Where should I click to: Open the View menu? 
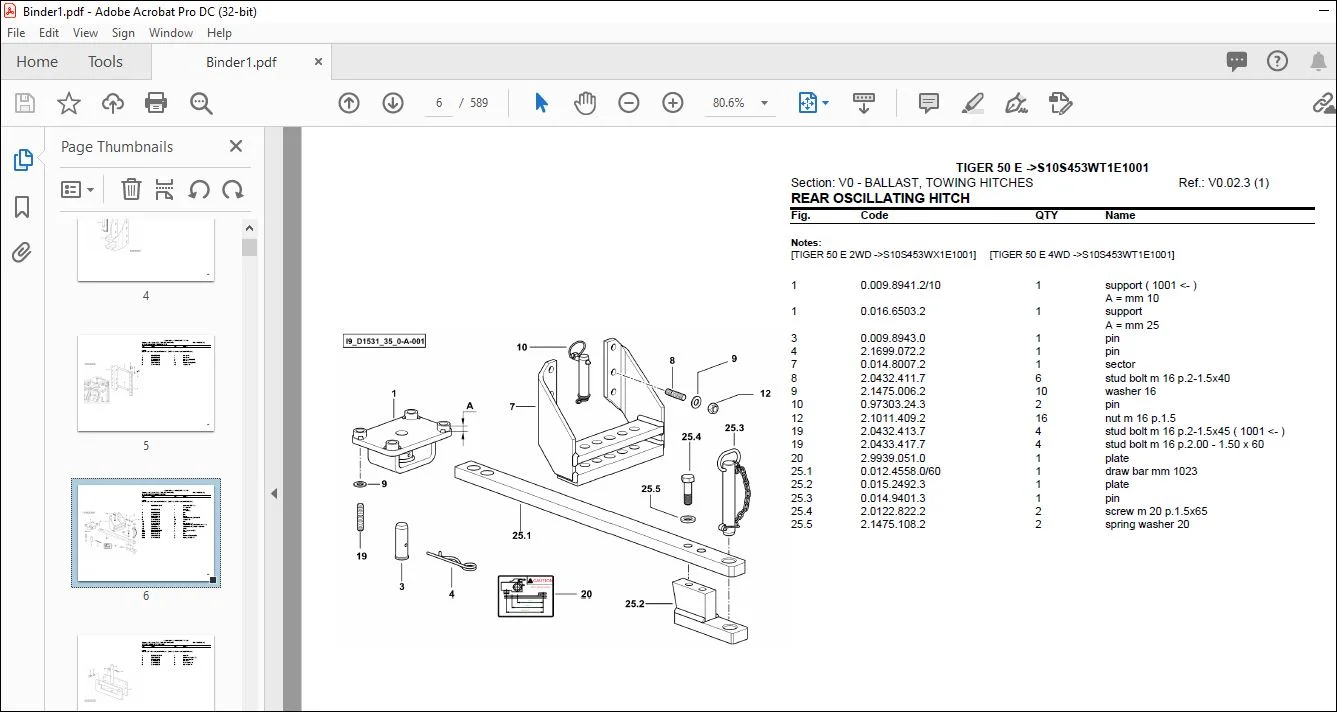(86, 33)
